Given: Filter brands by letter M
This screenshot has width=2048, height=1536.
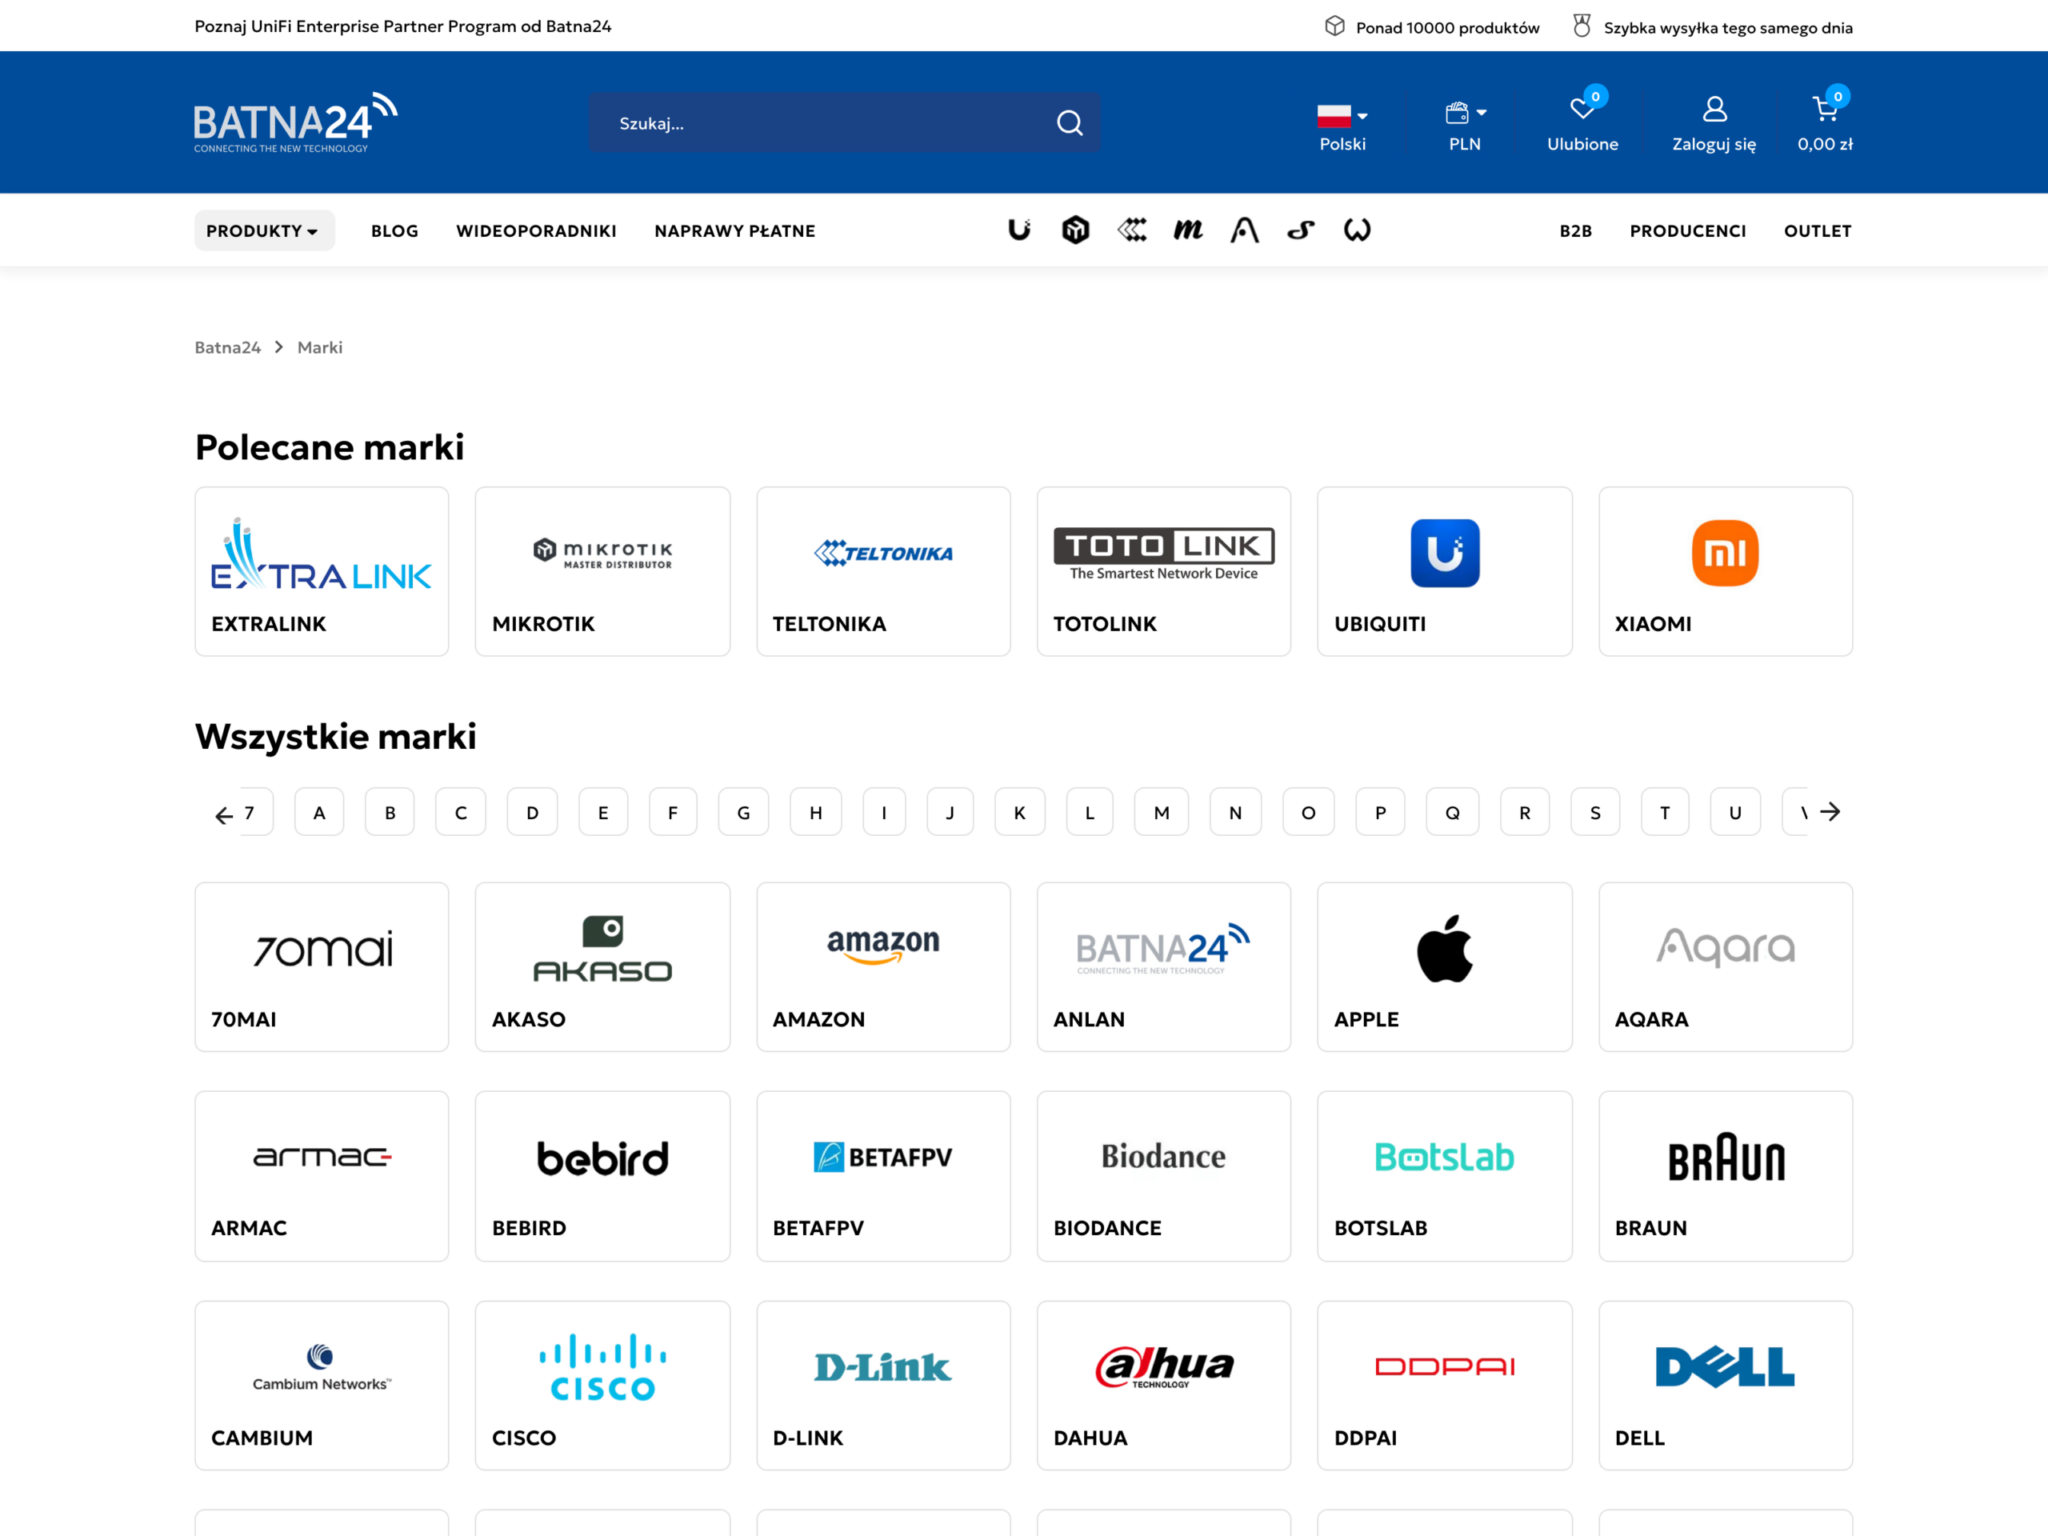Looking at the screenshot, I should 1161,813.
